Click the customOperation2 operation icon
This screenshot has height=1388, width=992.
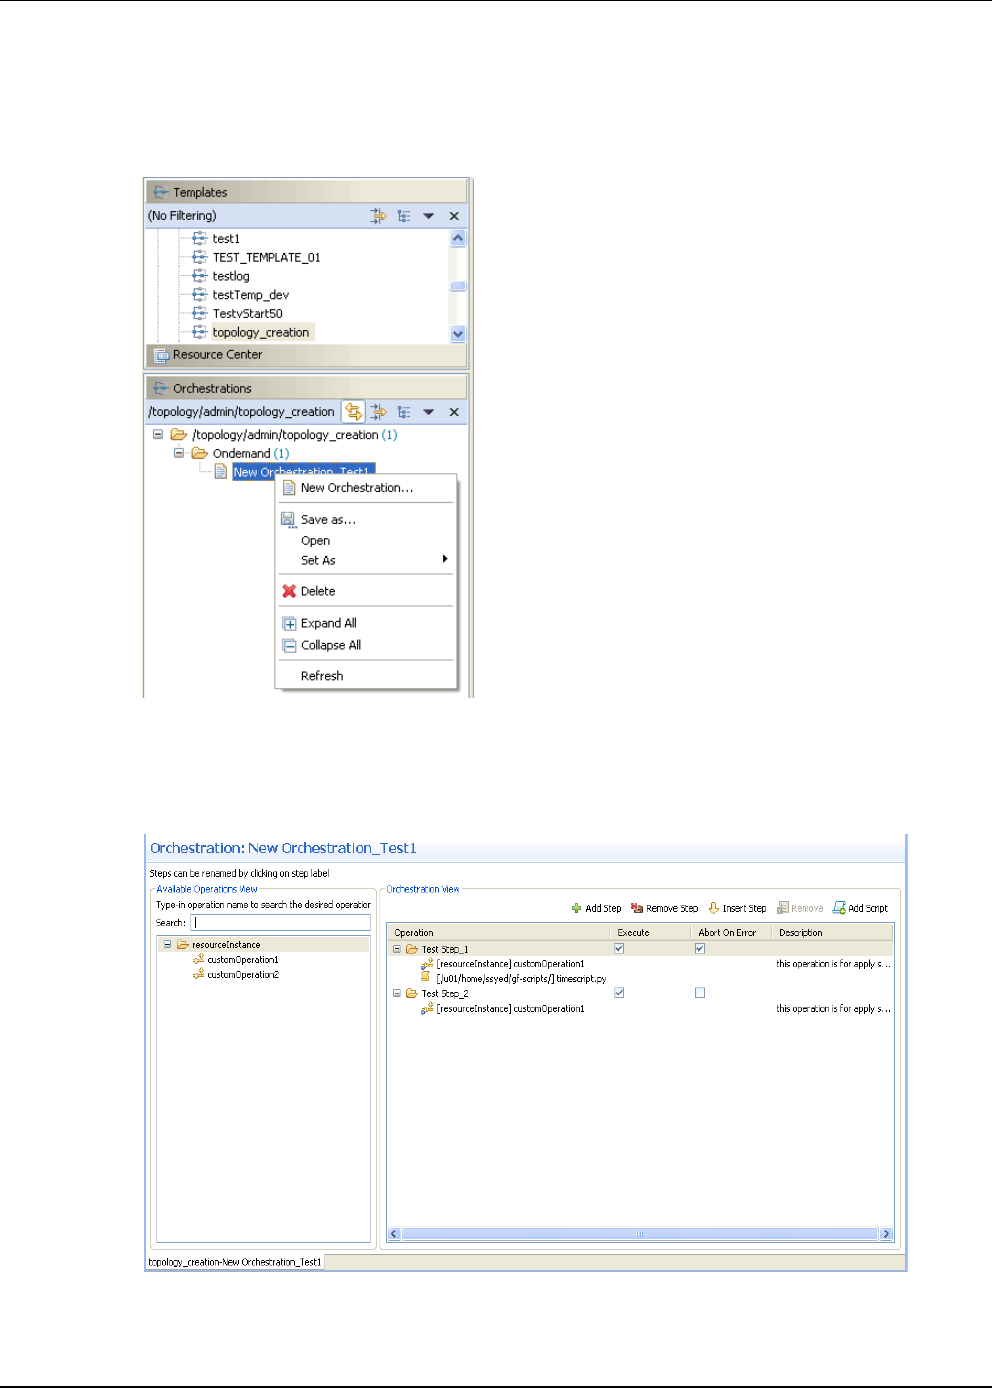click(199, 974)
